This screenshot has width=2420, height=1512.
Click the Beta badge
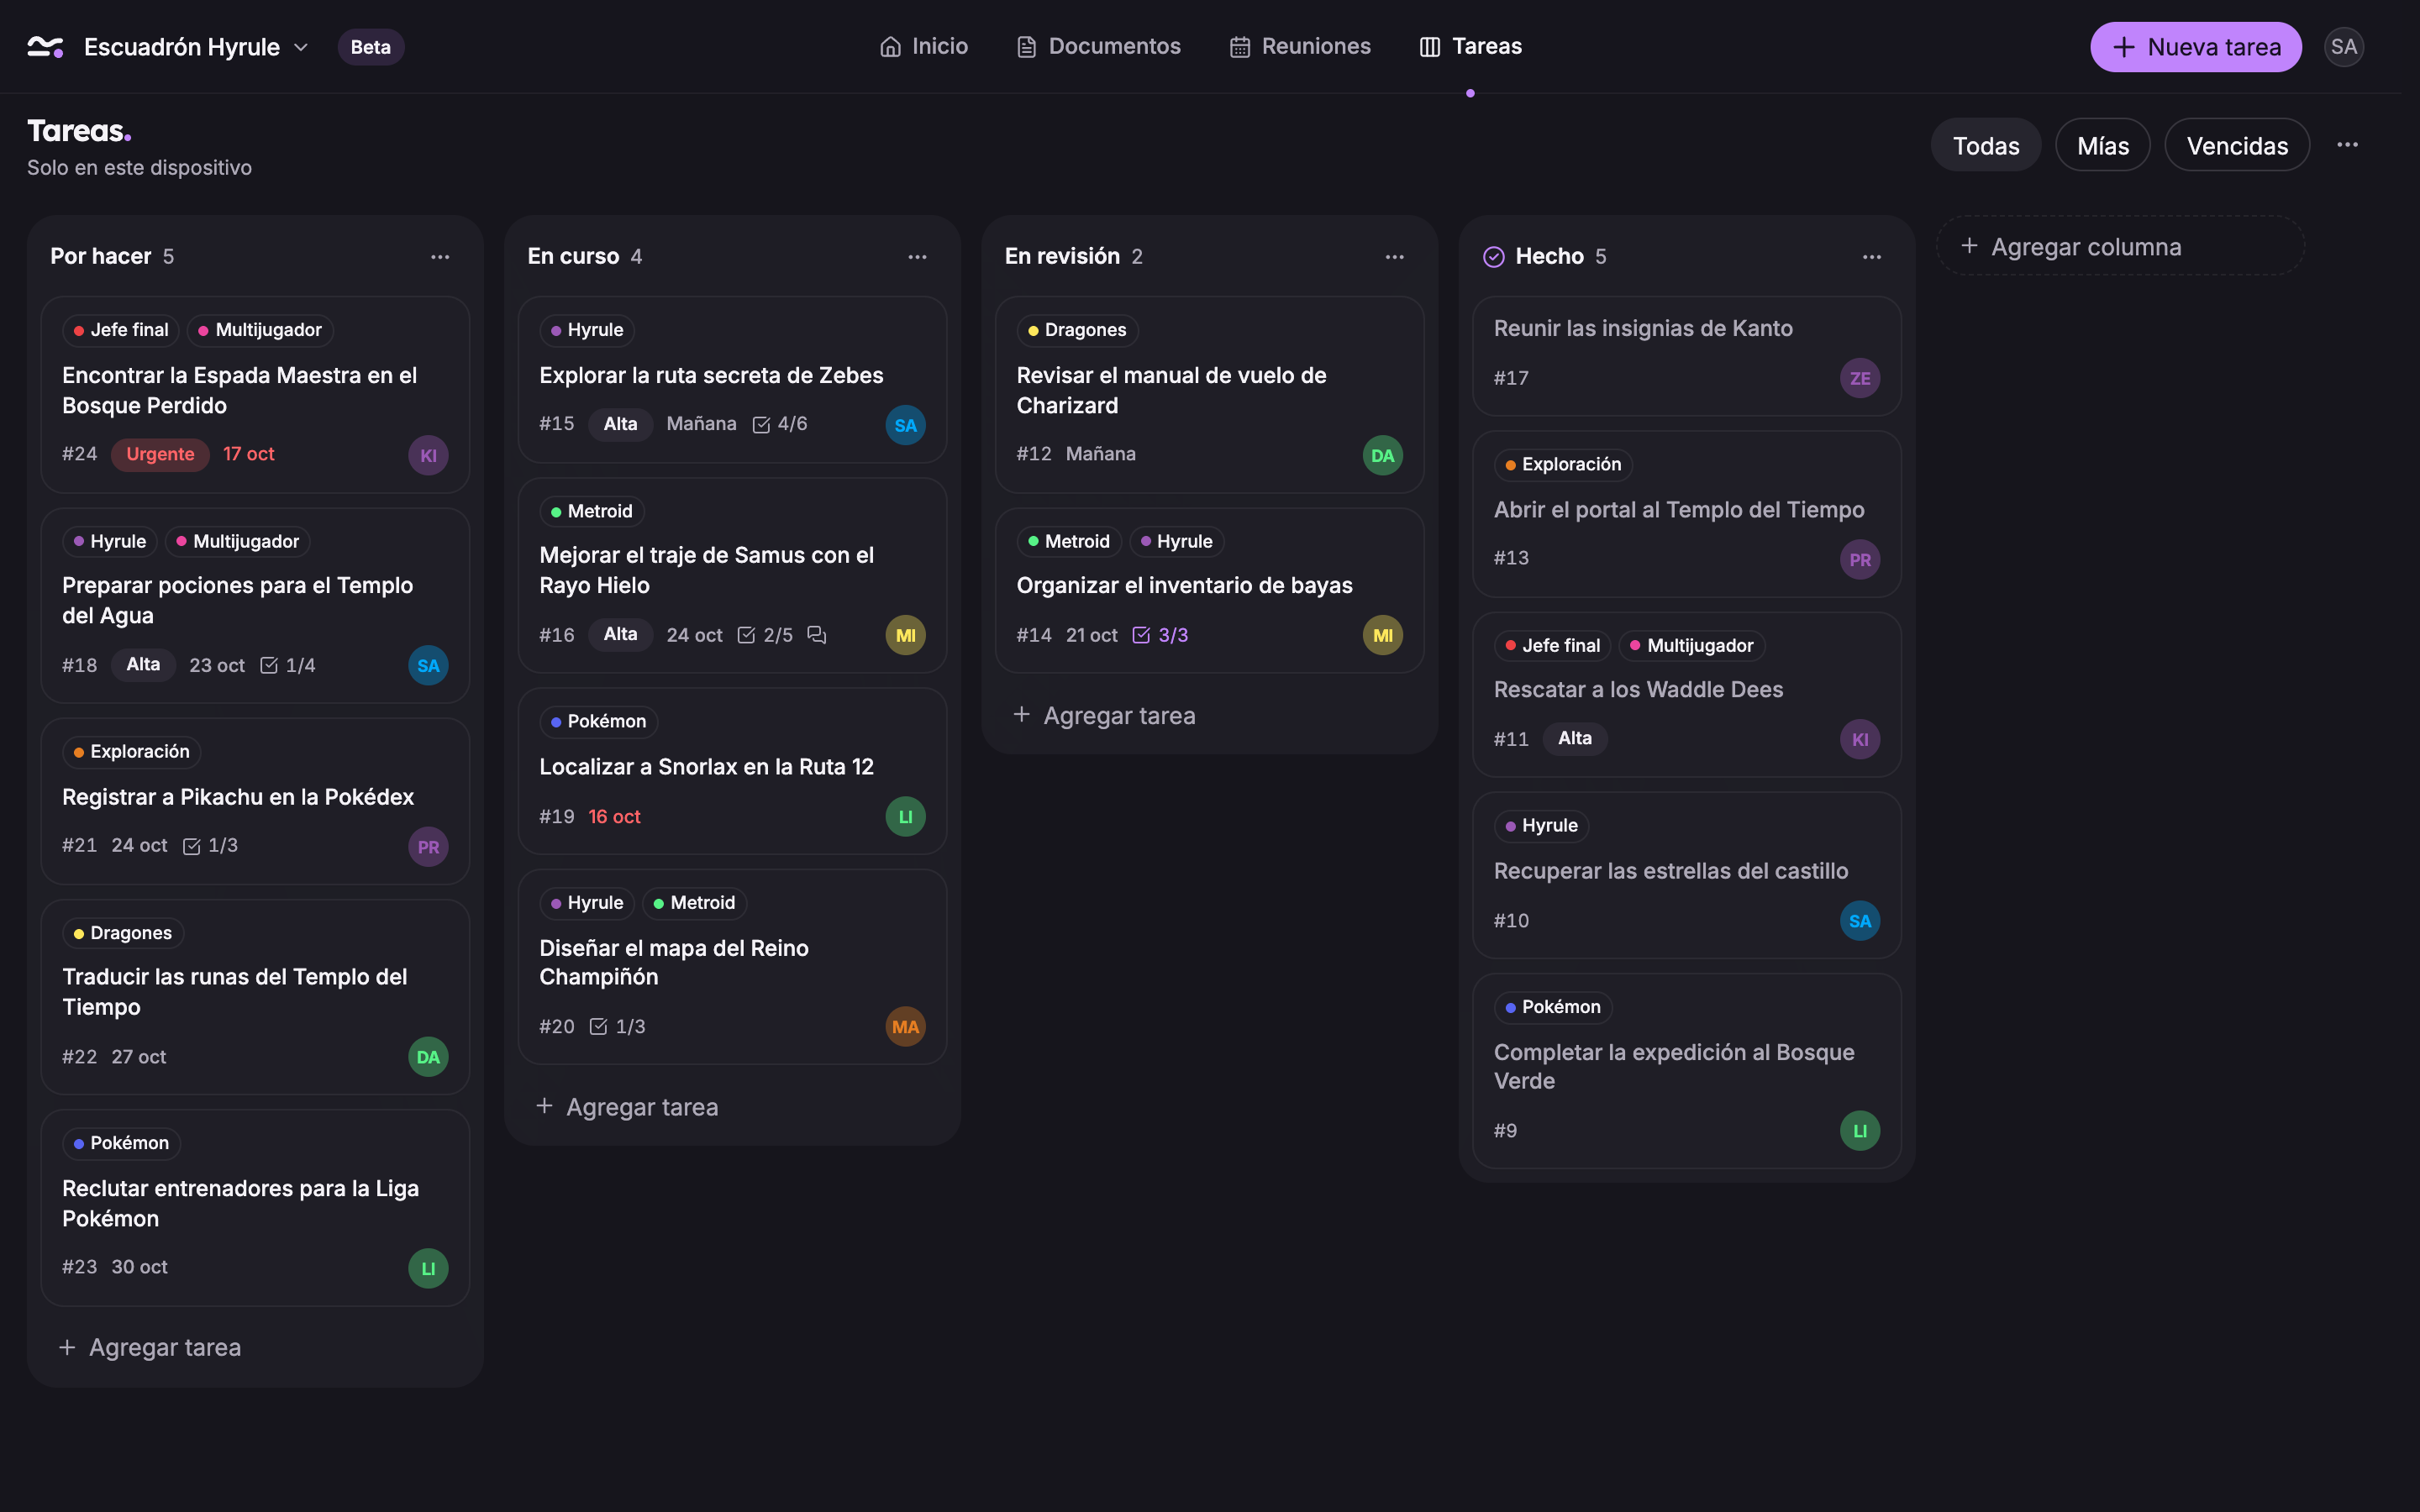(x=370, y=47)
